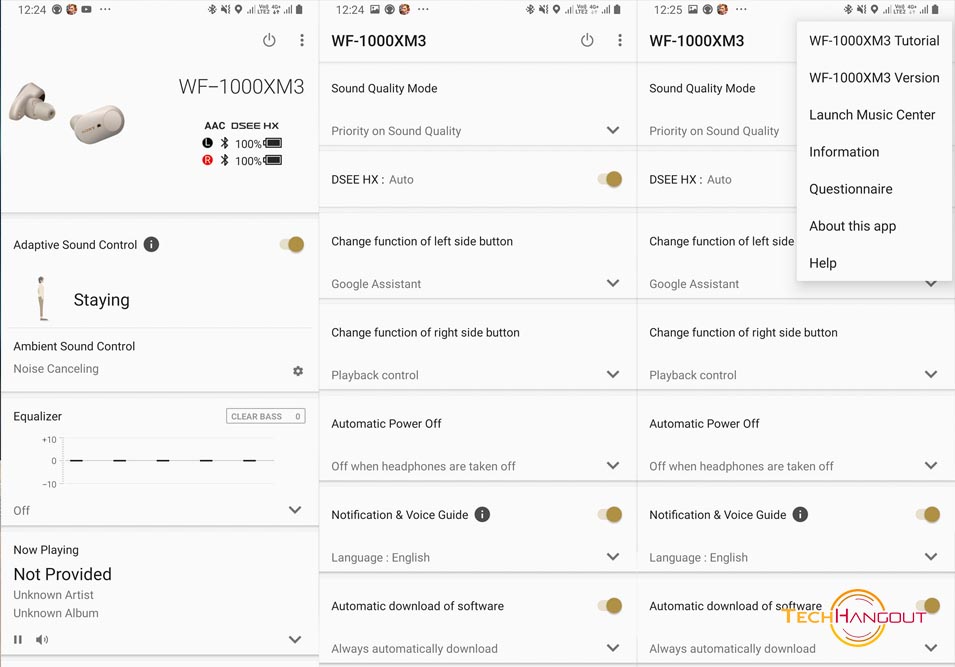The width and height of the screenshot is (955, 667).
Task: Pause playback in Now Playing
Action: [x=18, y=640]
